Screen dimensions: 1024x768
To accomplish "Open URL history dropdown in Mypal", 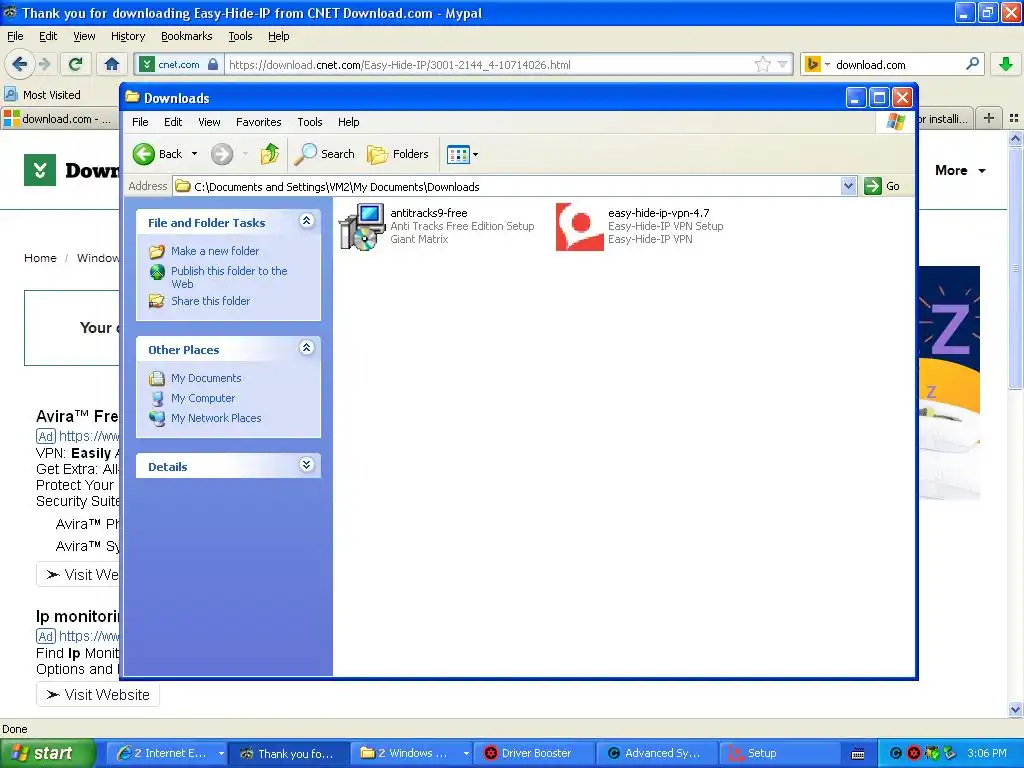I will coord(782,65).
